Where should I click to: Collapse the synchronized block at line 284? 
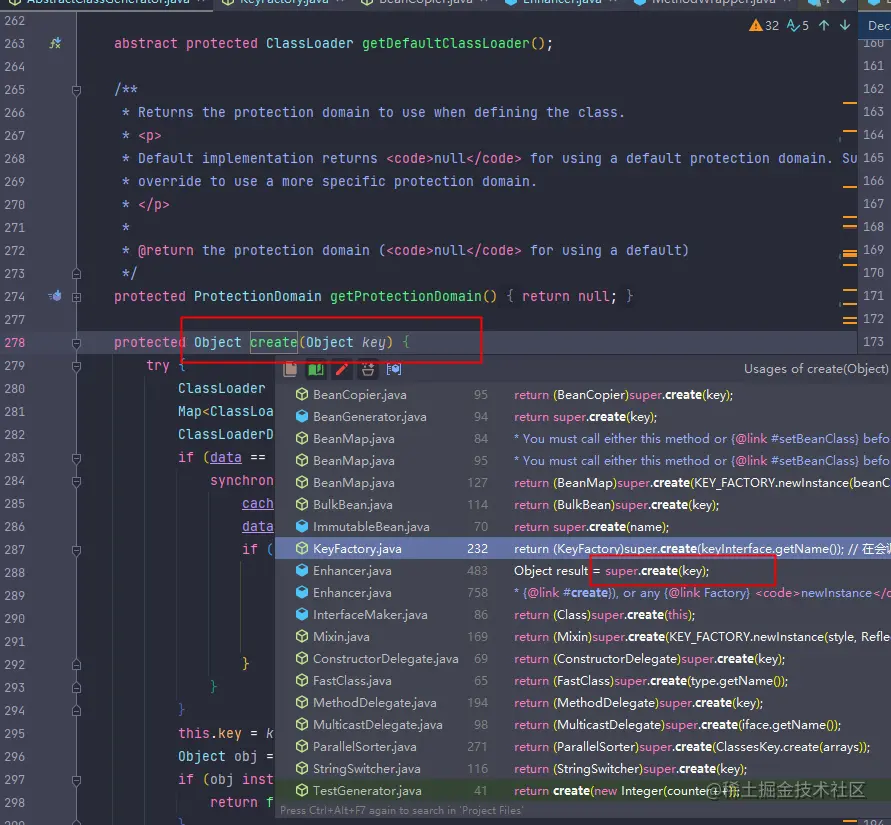(x=77, y=481)
